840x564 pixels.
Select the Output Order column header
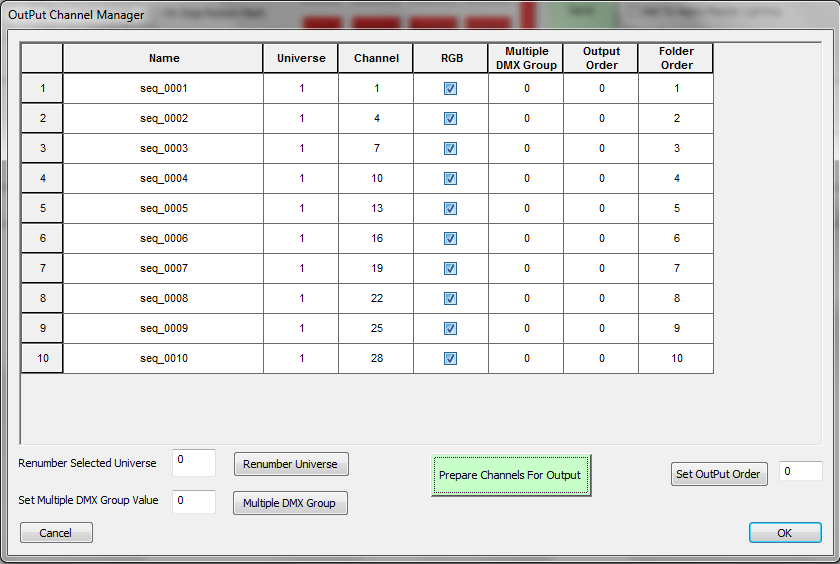point(601,58)
